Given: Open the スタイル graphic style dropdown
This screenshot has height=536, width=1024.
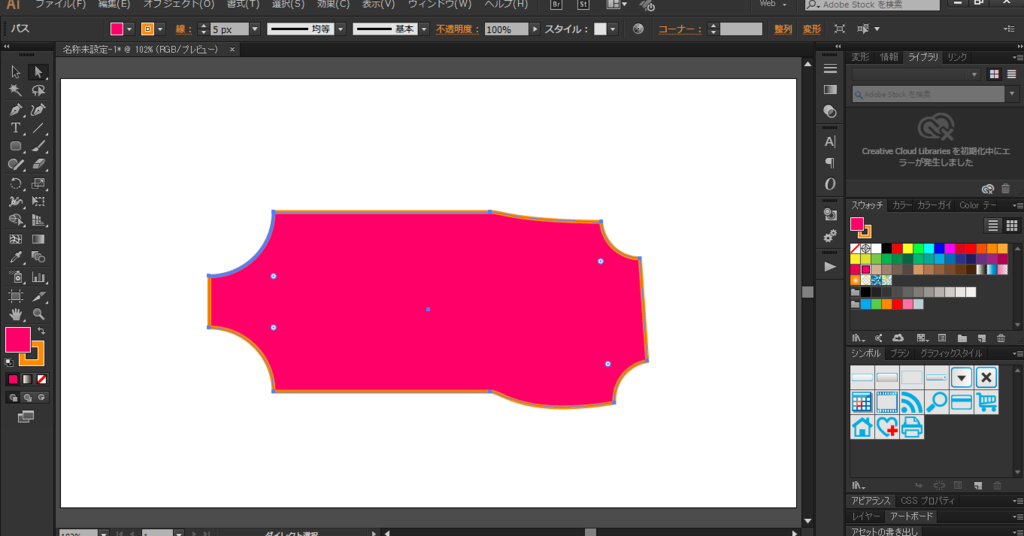Looking at the screenshot, I should click(x=613, y=29).
